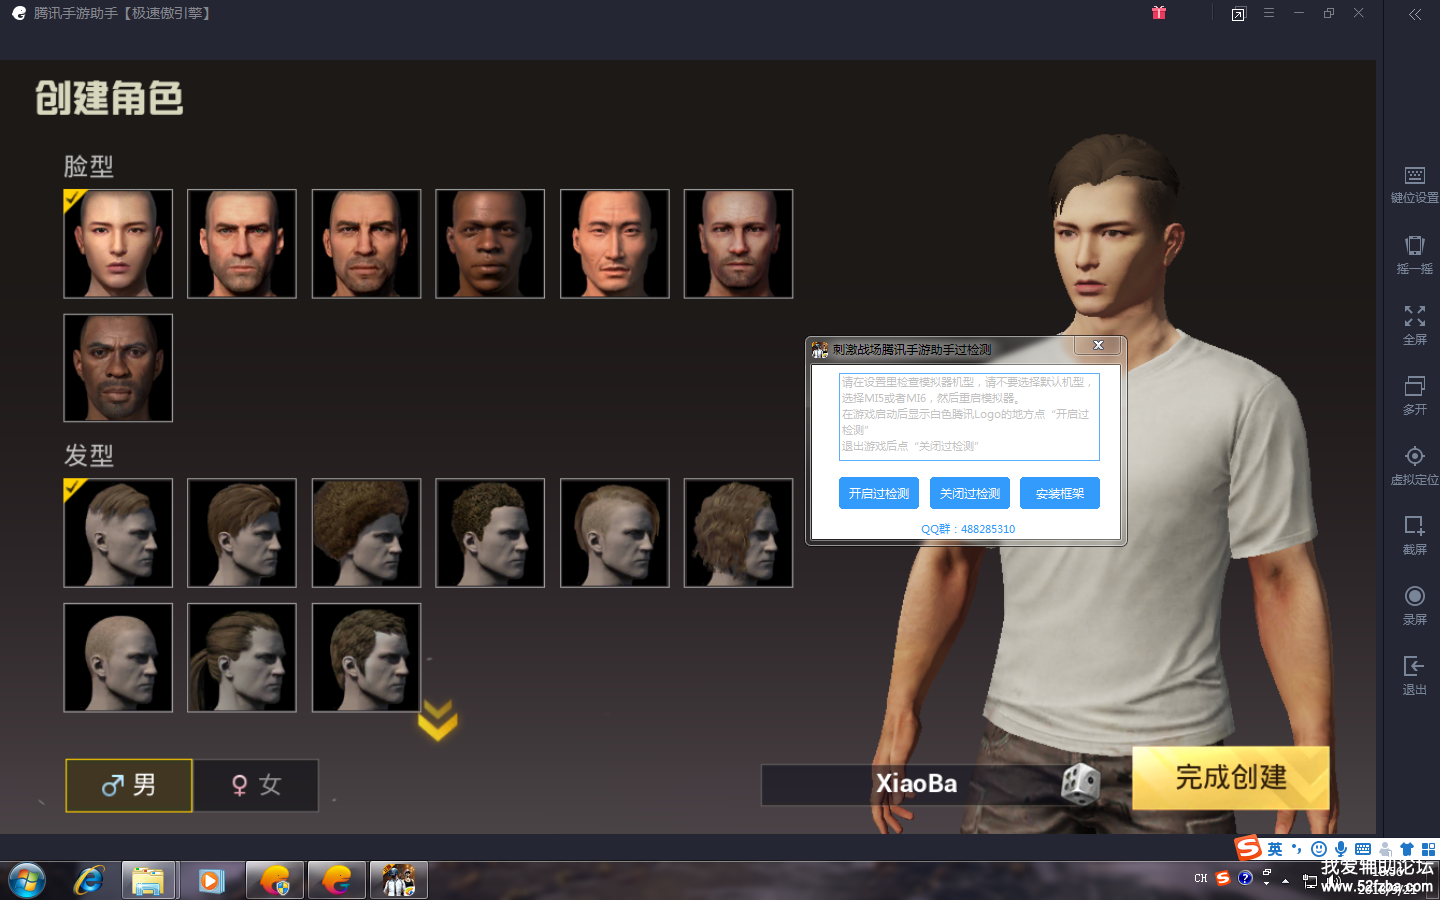Viewport: 1440px width, 900px height.
Task: Open the Windows Start button
Action: click(x=27, y=881)
